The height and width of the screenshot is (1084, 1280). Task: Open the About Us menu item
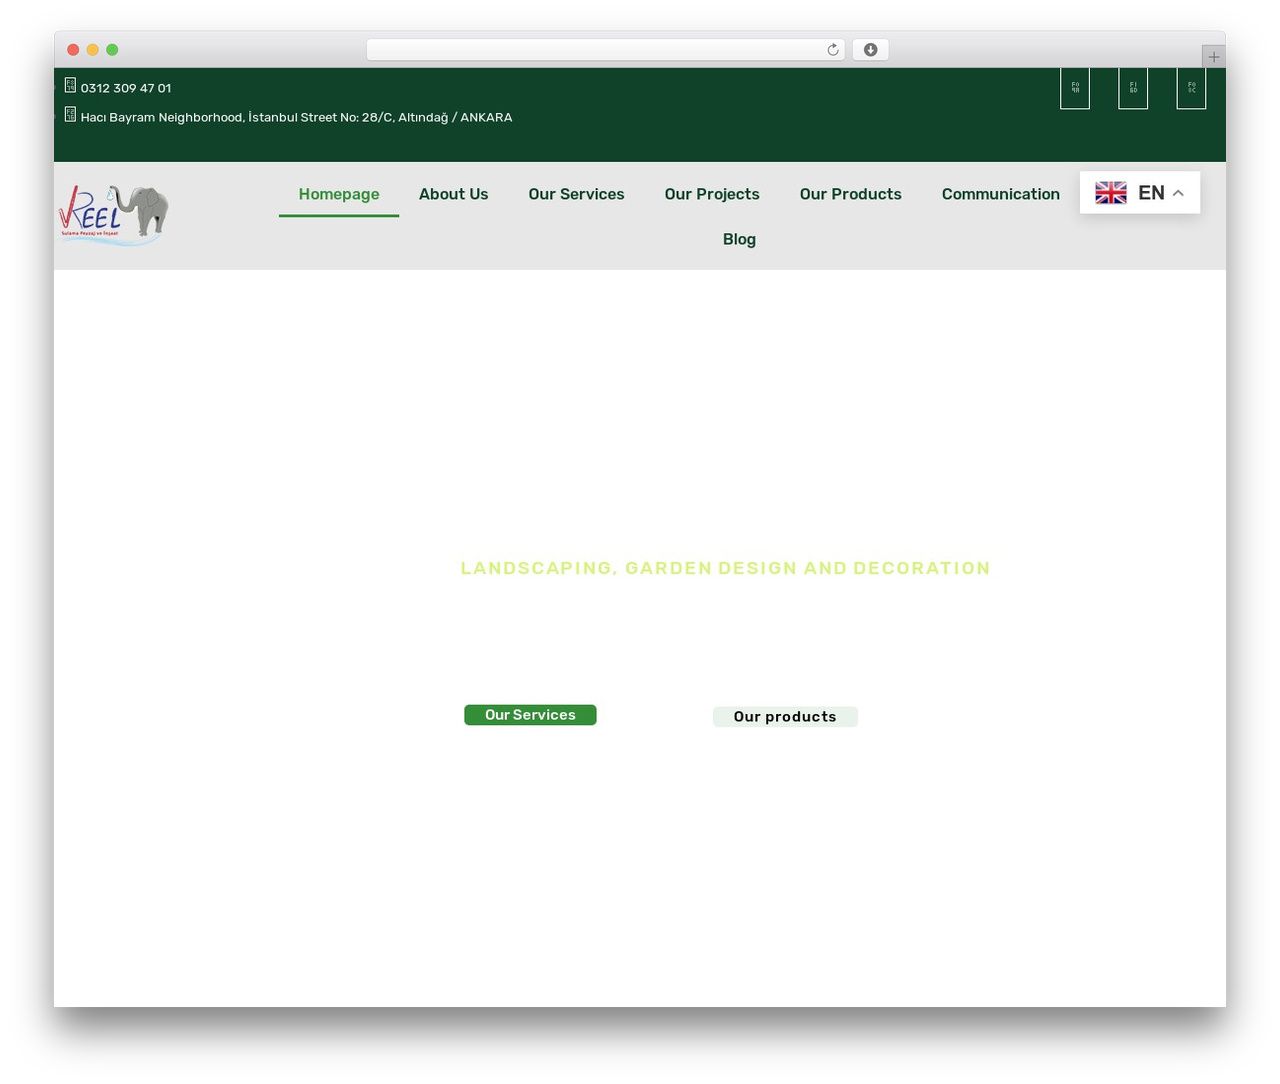click(454, 194)
